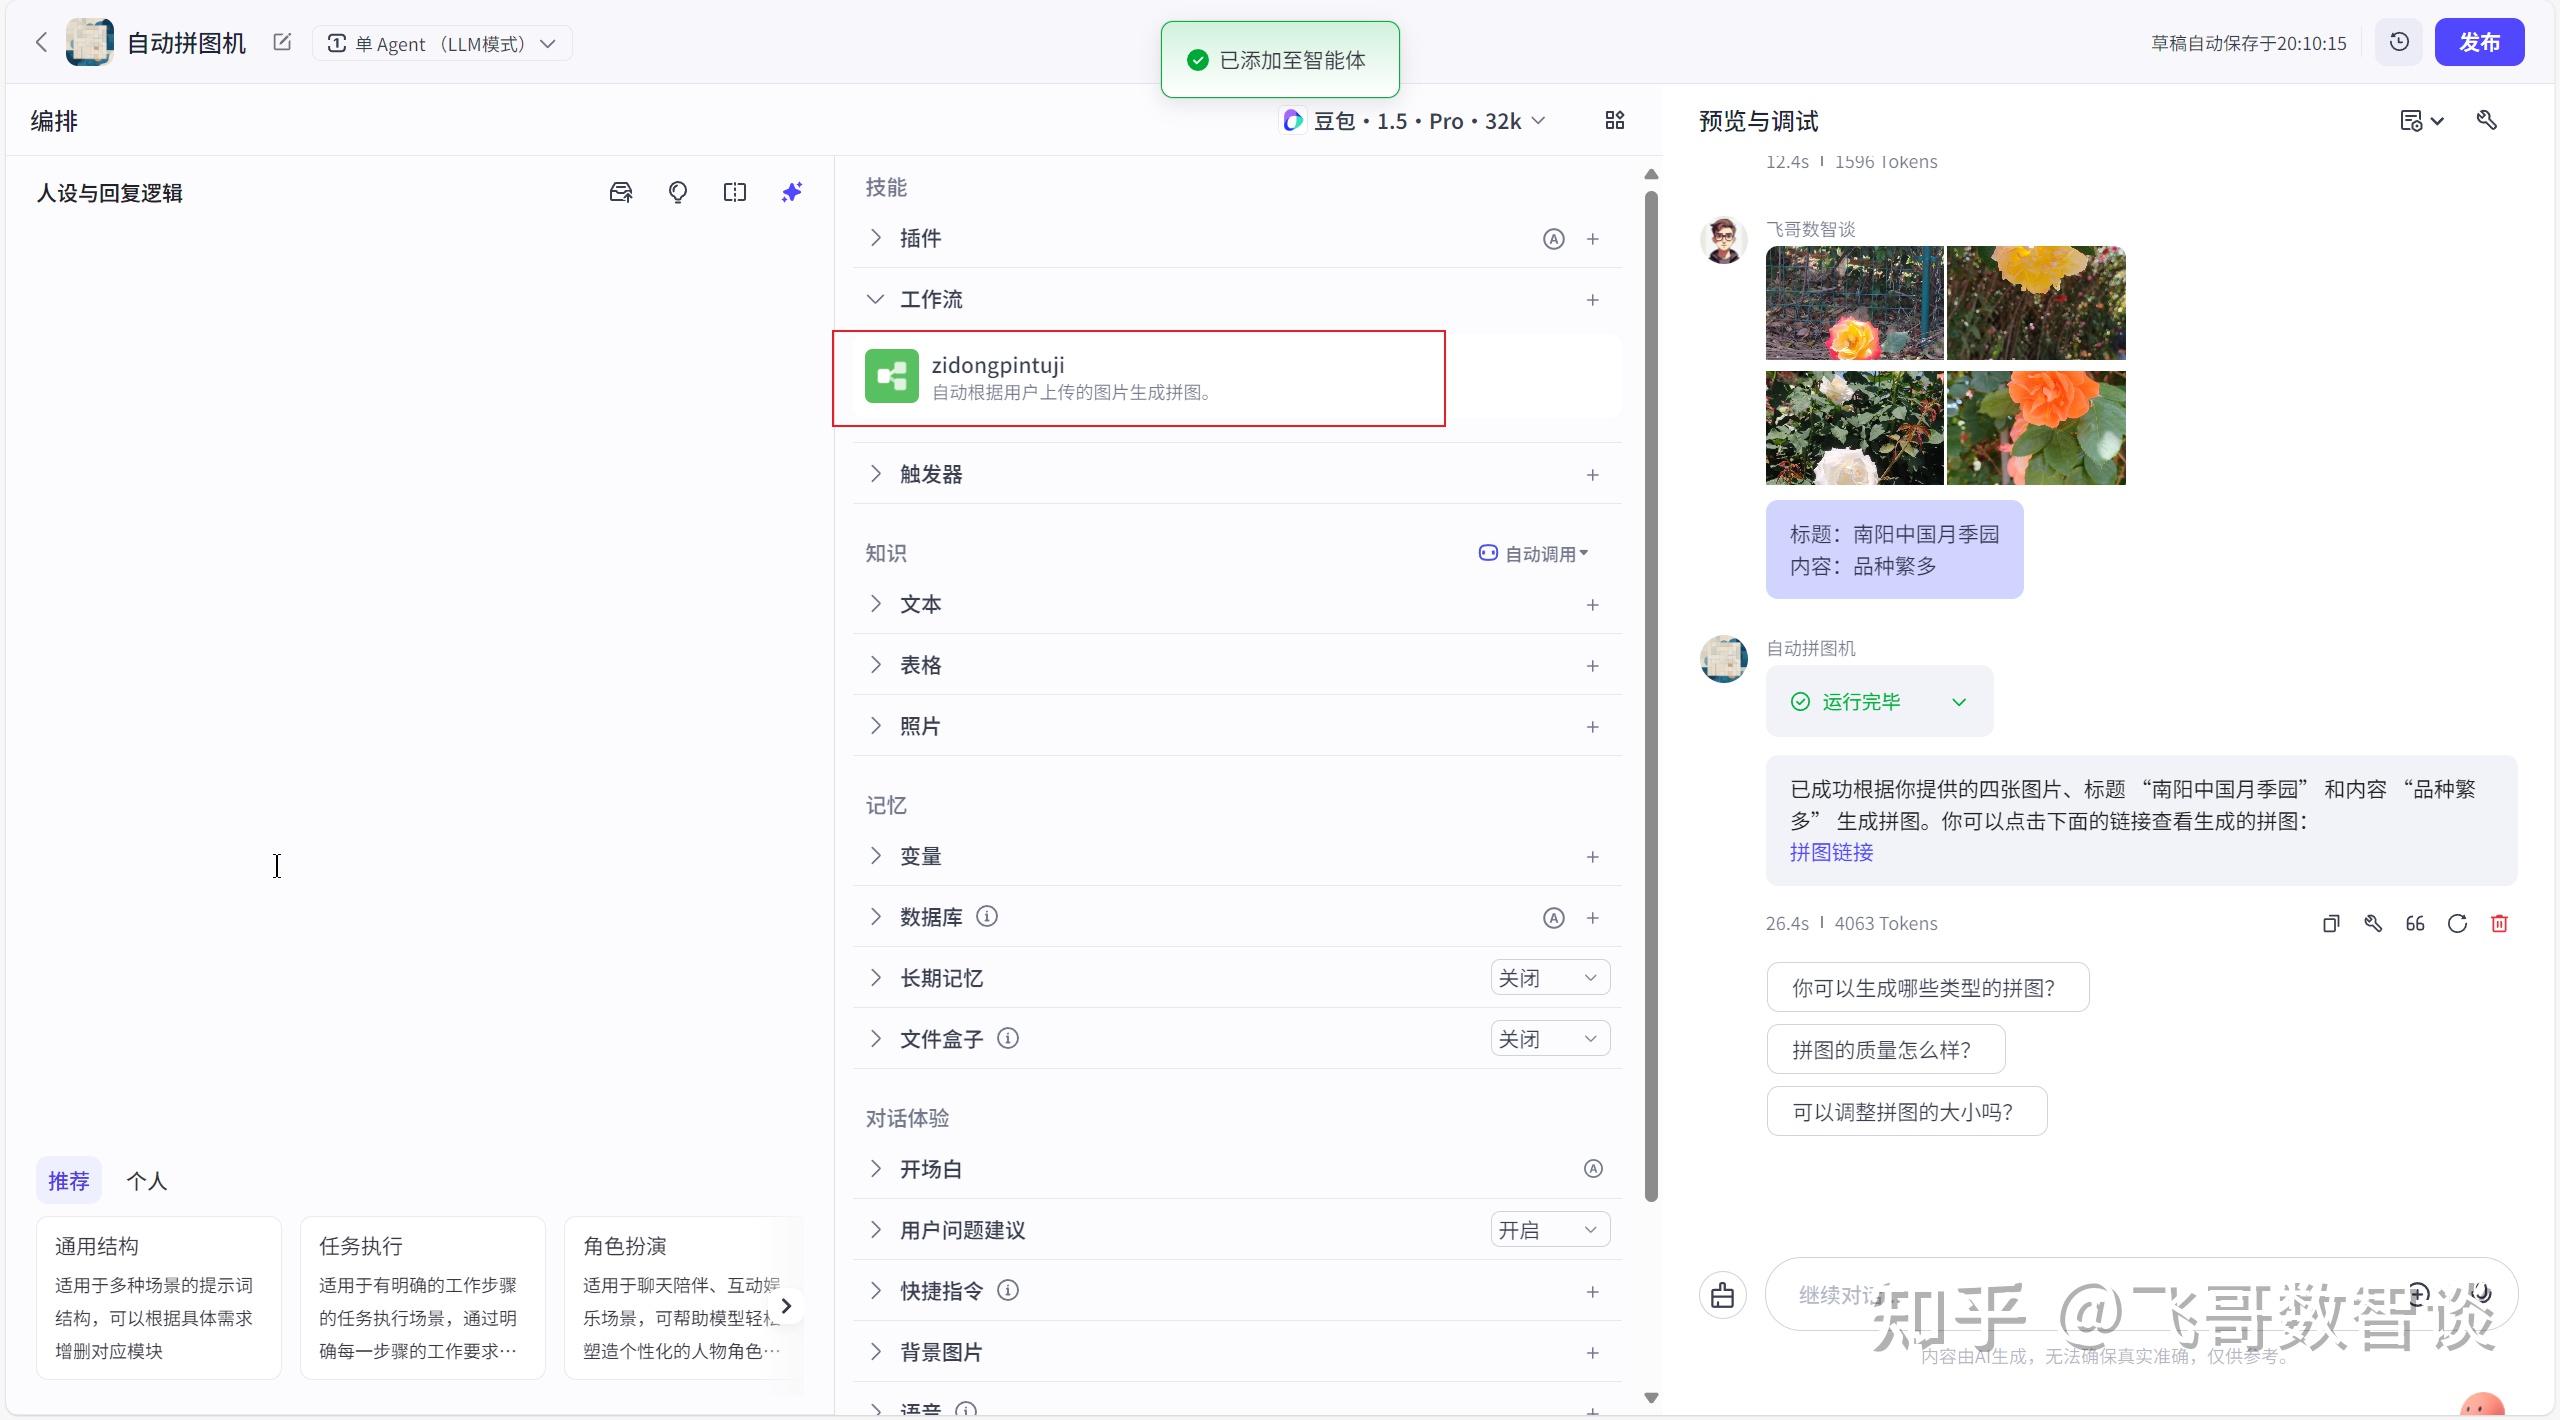Open the lightbulb prompt optimize icon

tap(677, 192)
